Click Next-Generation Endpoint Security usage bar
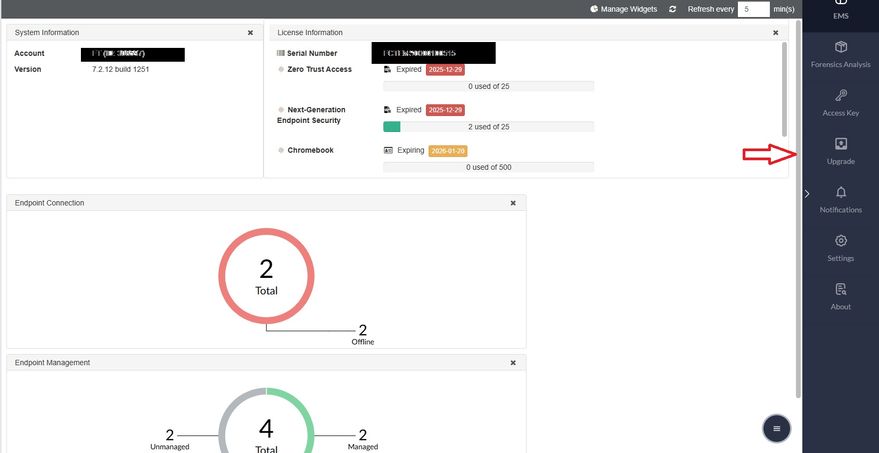879x453 pixels. pyautogui.click(x=488, y=127)
